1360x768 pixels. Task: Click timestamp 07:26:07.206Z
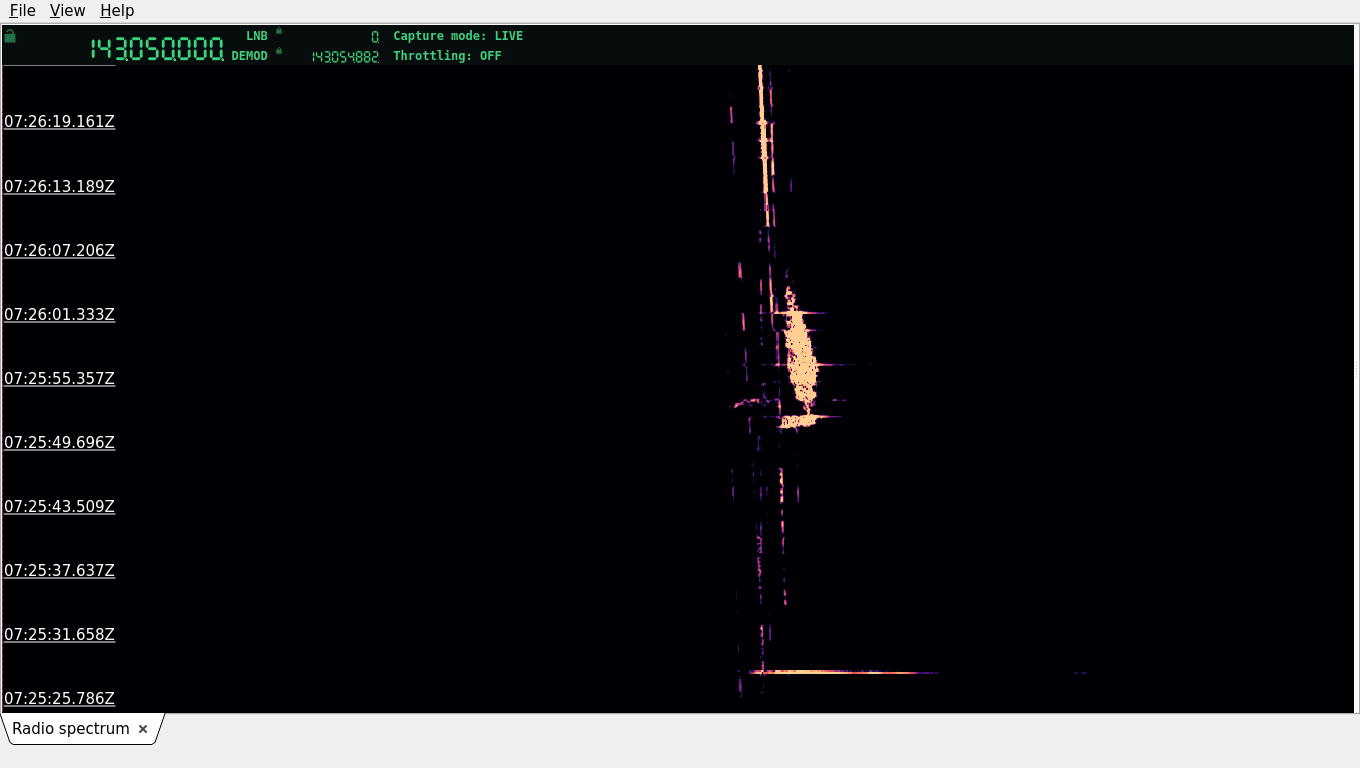tap(59, 250)
